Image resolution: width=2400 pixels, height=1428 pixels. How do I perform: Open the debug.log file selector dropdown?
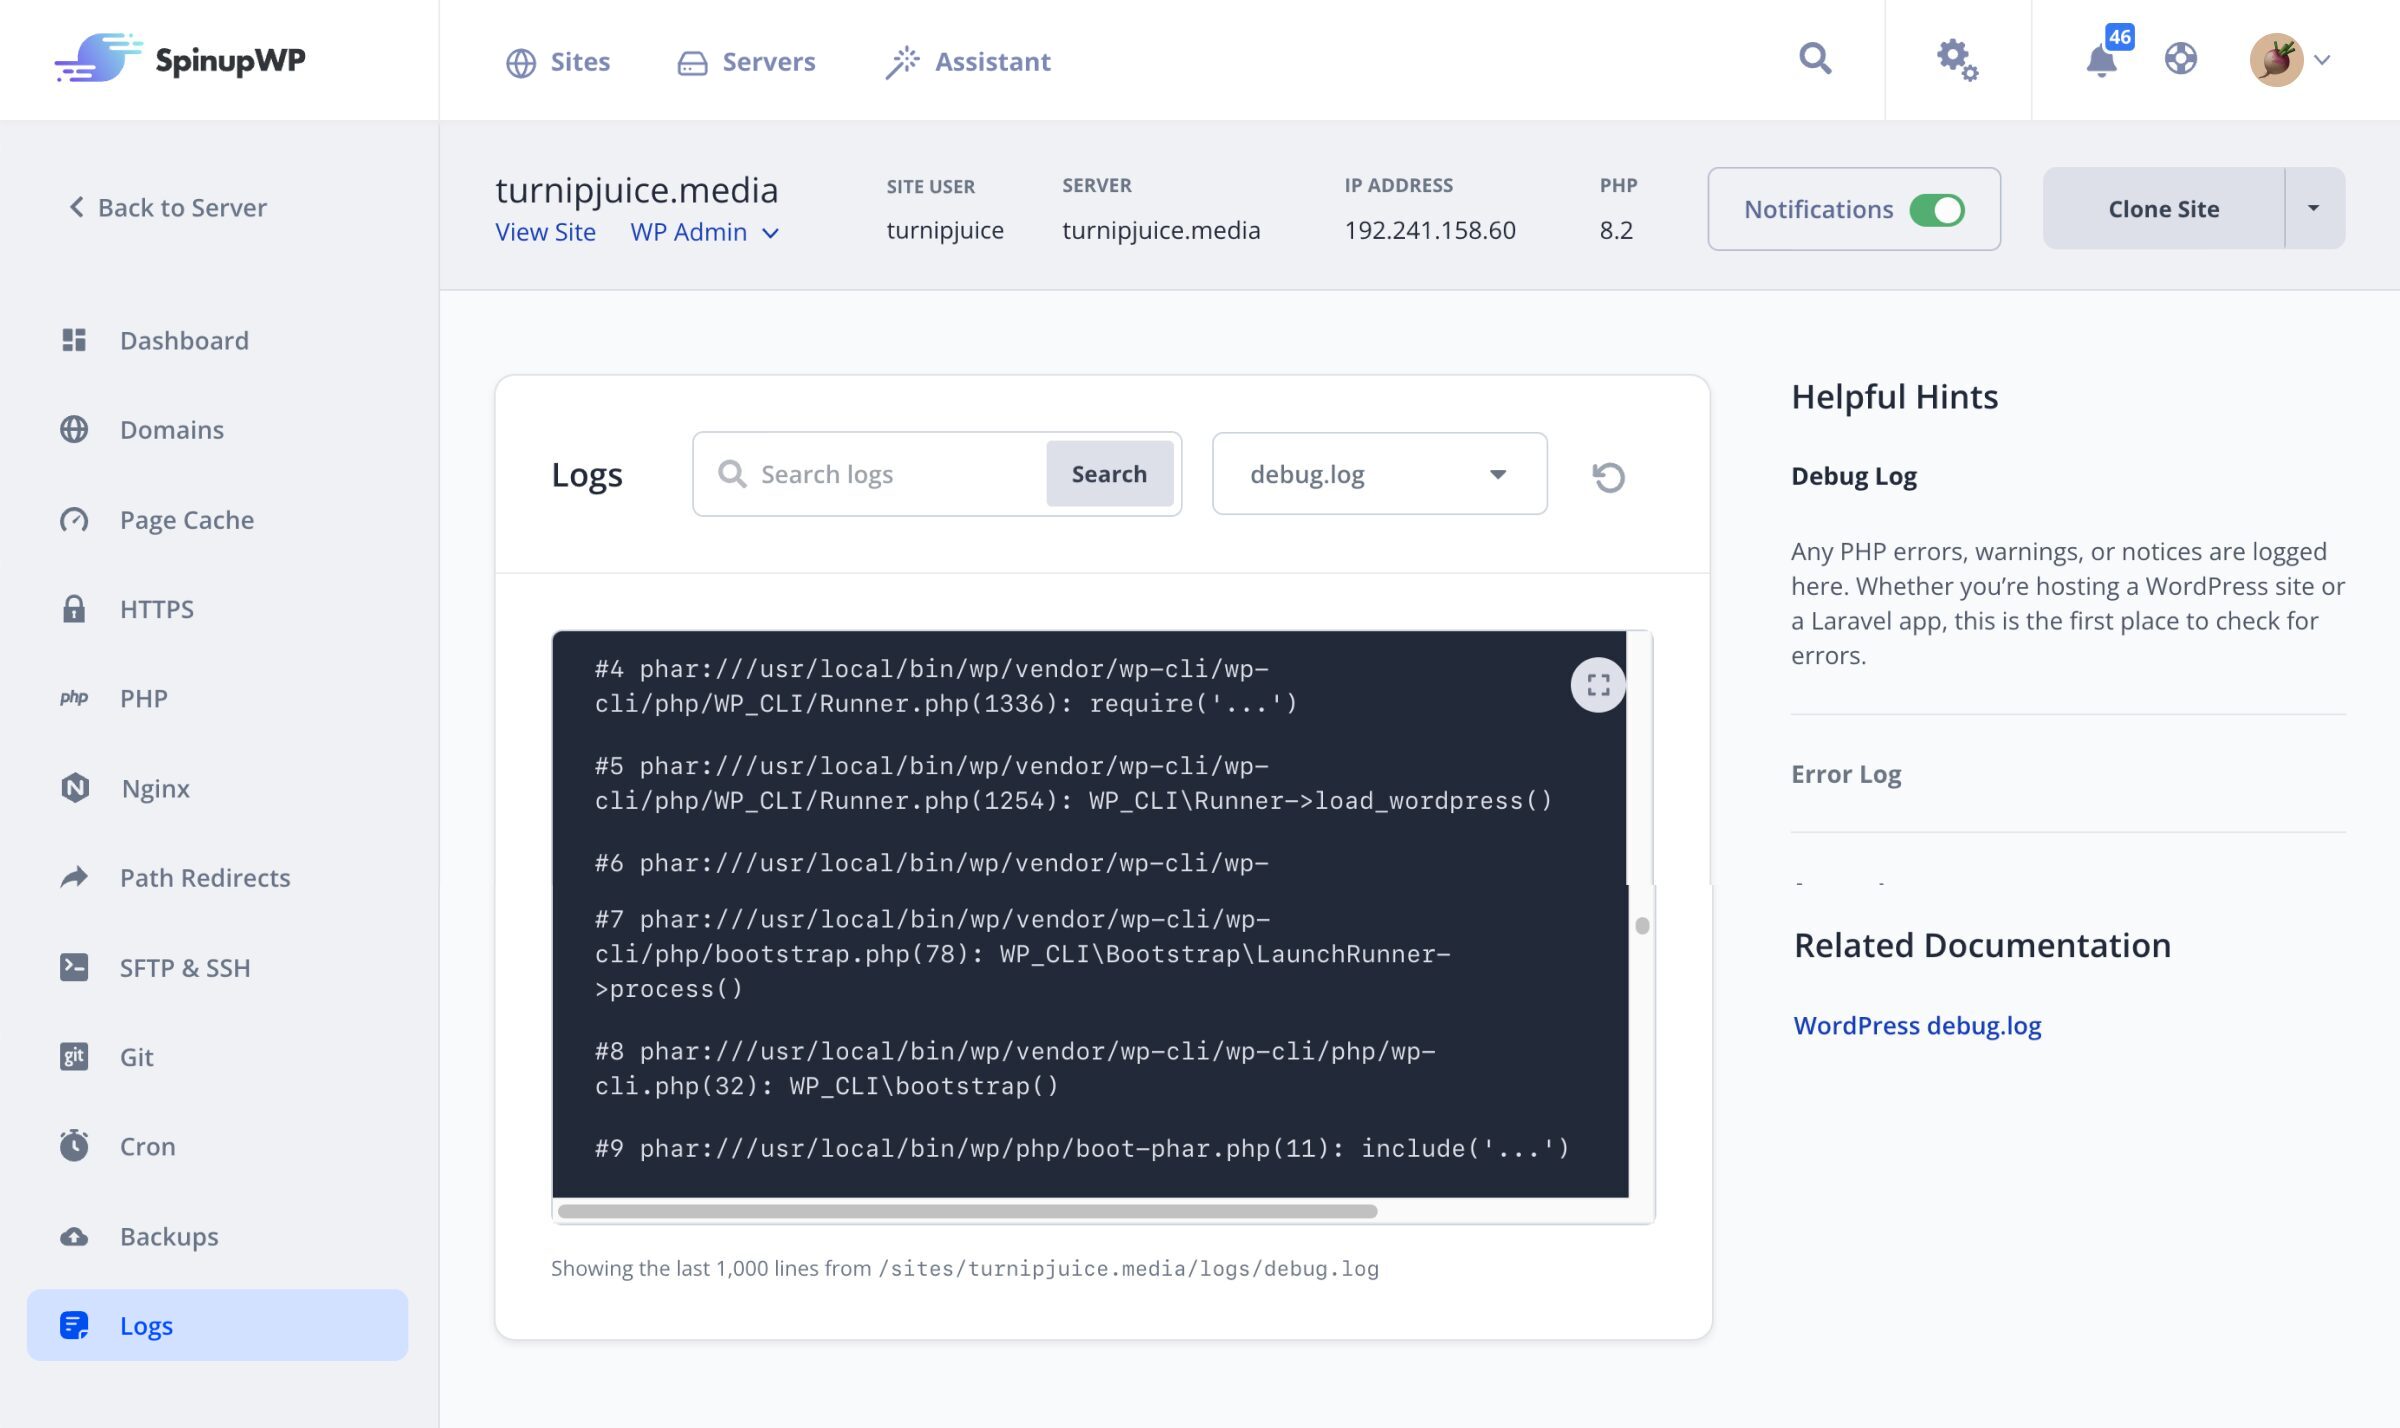point(1378,473)
